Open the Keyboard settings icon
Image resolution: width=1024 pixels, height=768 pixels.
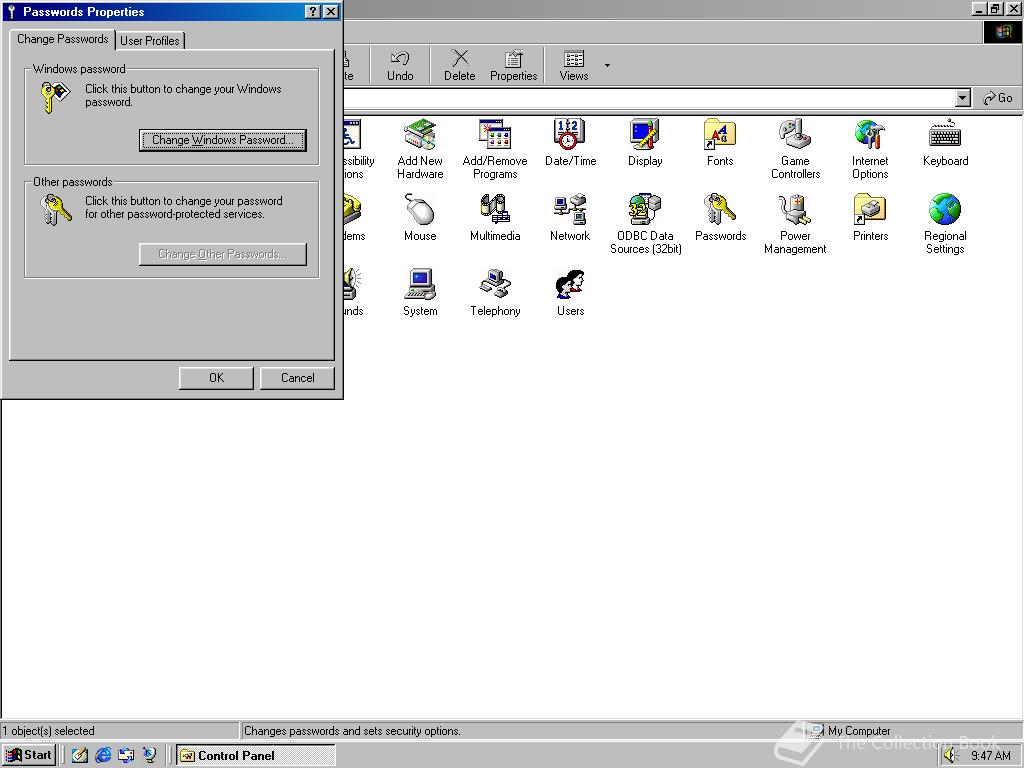[945, 143]
